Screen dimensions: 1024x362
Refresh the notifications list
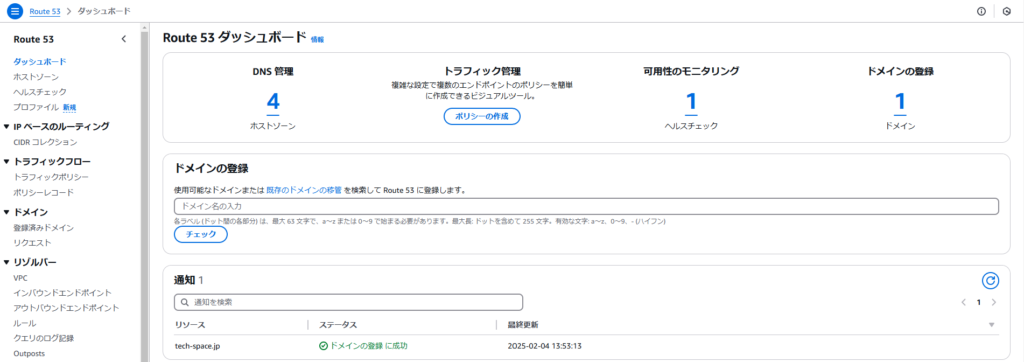click(991, 280)
